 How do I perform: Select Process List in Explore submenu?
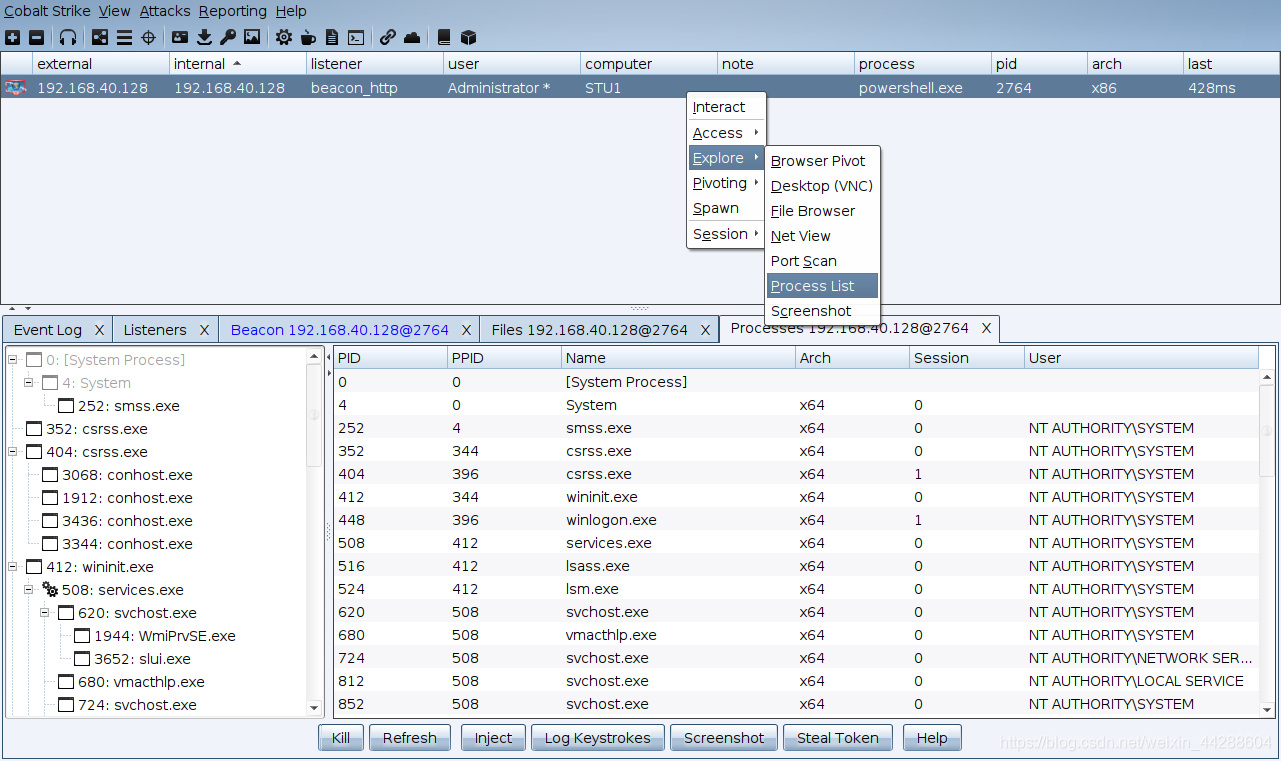point(823,286)
